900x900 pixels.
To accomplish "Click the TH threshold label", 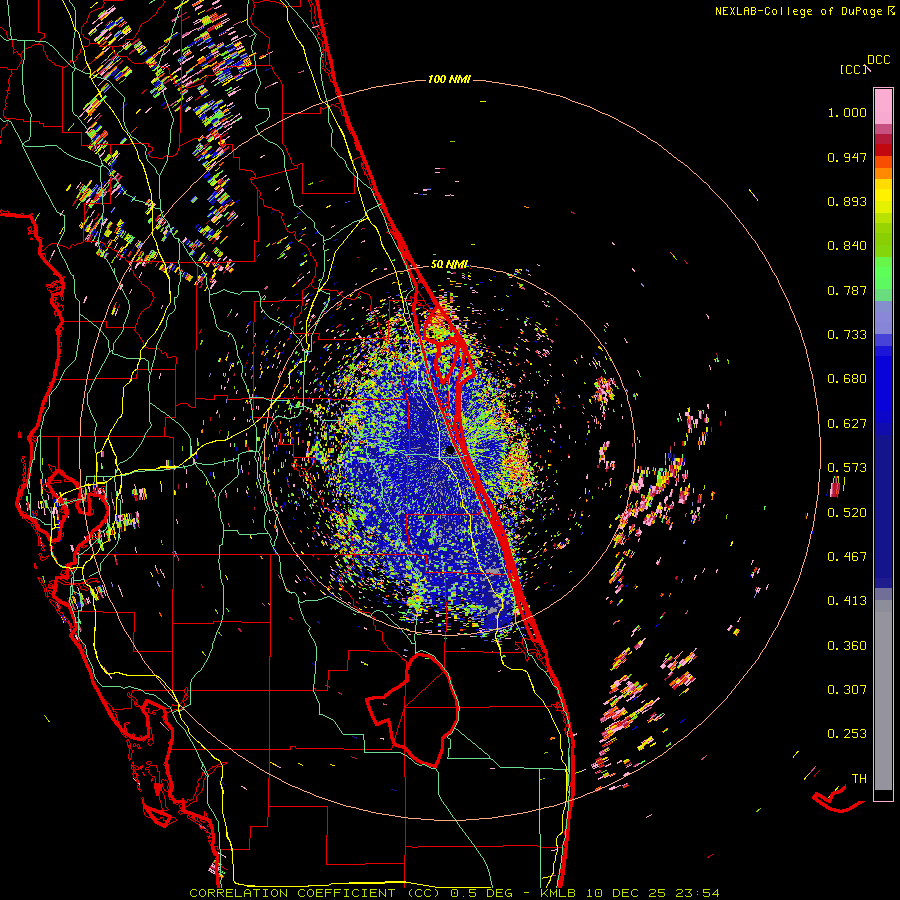I will click(859, 779).
